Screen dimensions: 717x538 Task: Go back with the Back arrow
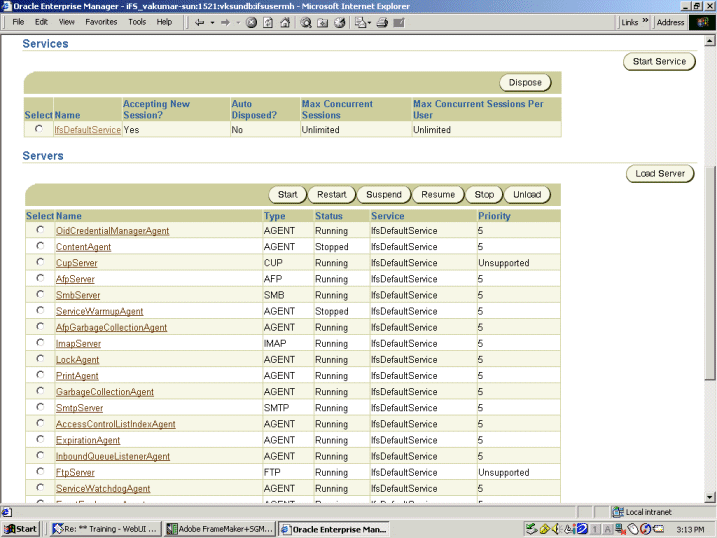point(200,22)
